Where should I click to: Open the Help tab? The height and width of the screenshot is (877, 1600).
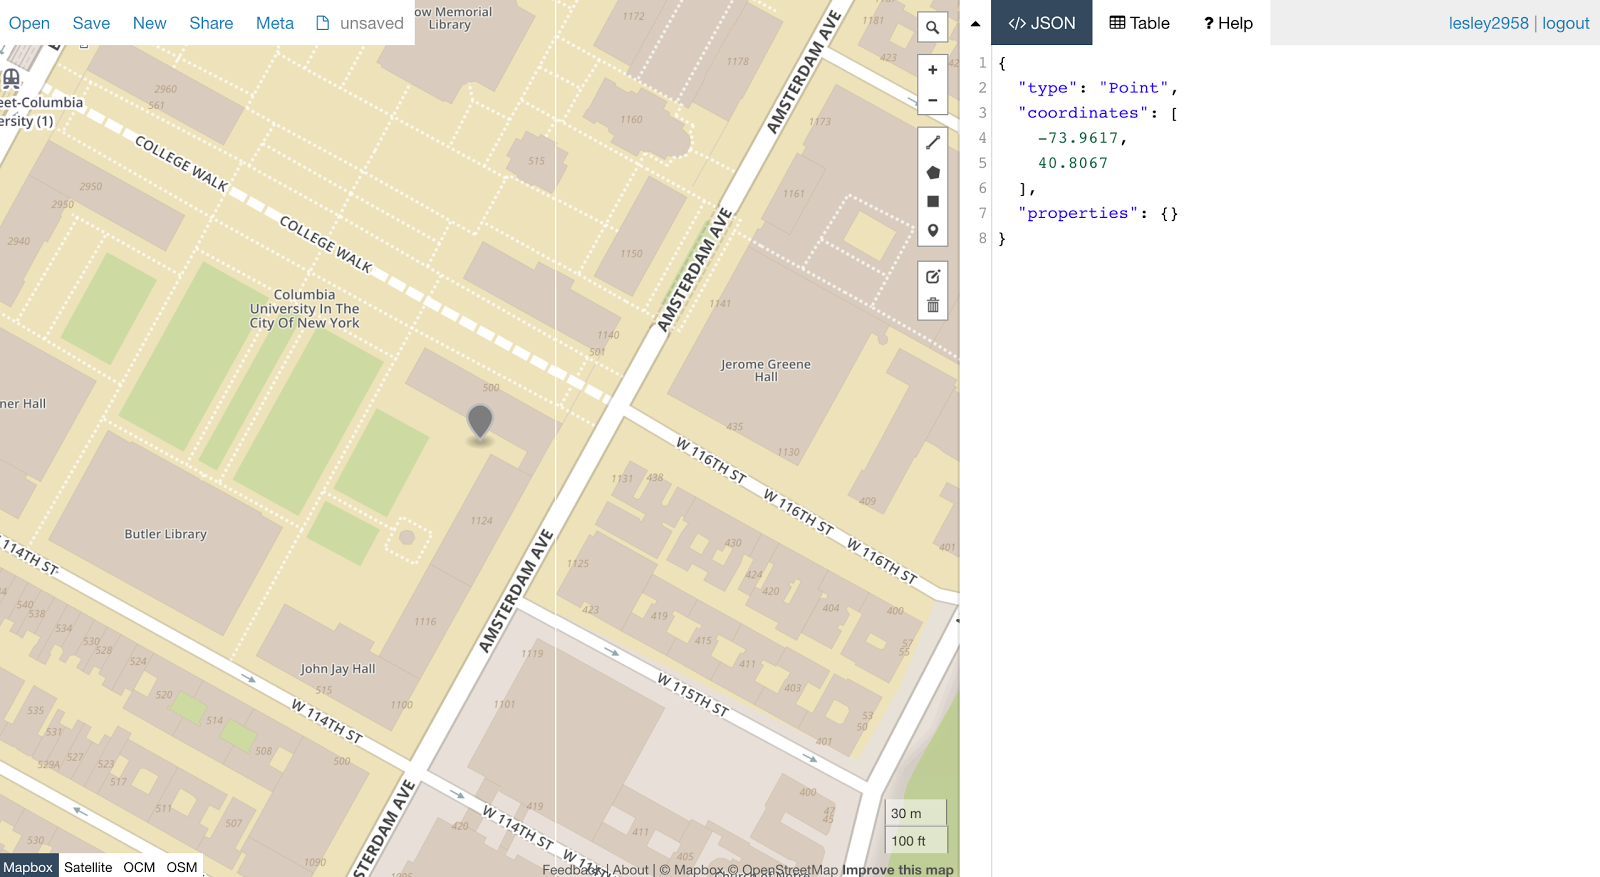pos(1228,23)
